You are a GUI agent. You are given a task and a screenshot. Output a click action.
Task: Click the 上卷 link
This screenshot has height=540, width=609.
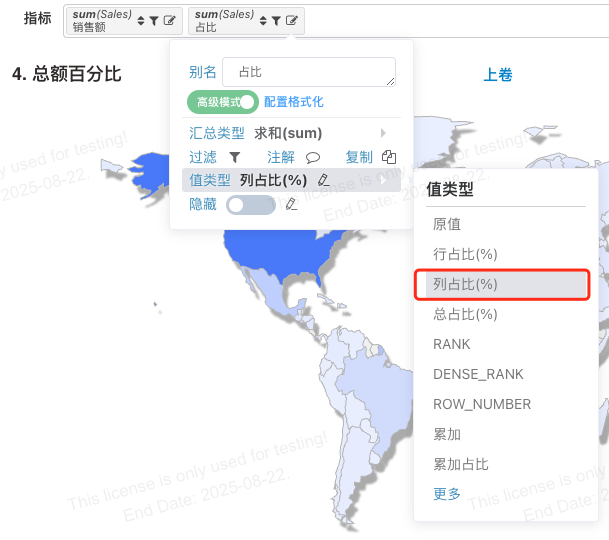tap(498, 75)
